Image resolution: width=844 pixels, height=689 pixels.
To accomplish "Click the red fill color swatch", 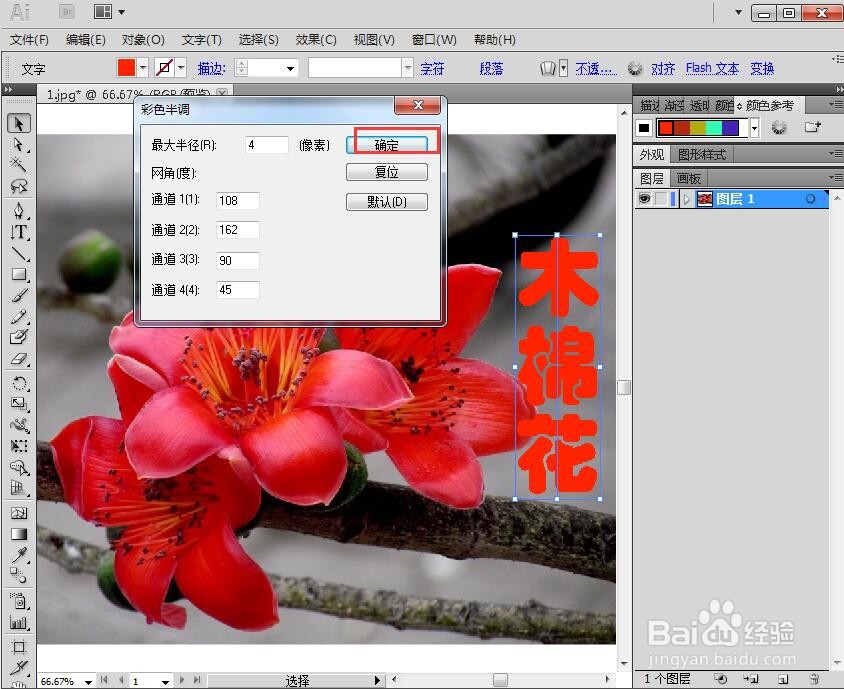I will coord(126,68).
